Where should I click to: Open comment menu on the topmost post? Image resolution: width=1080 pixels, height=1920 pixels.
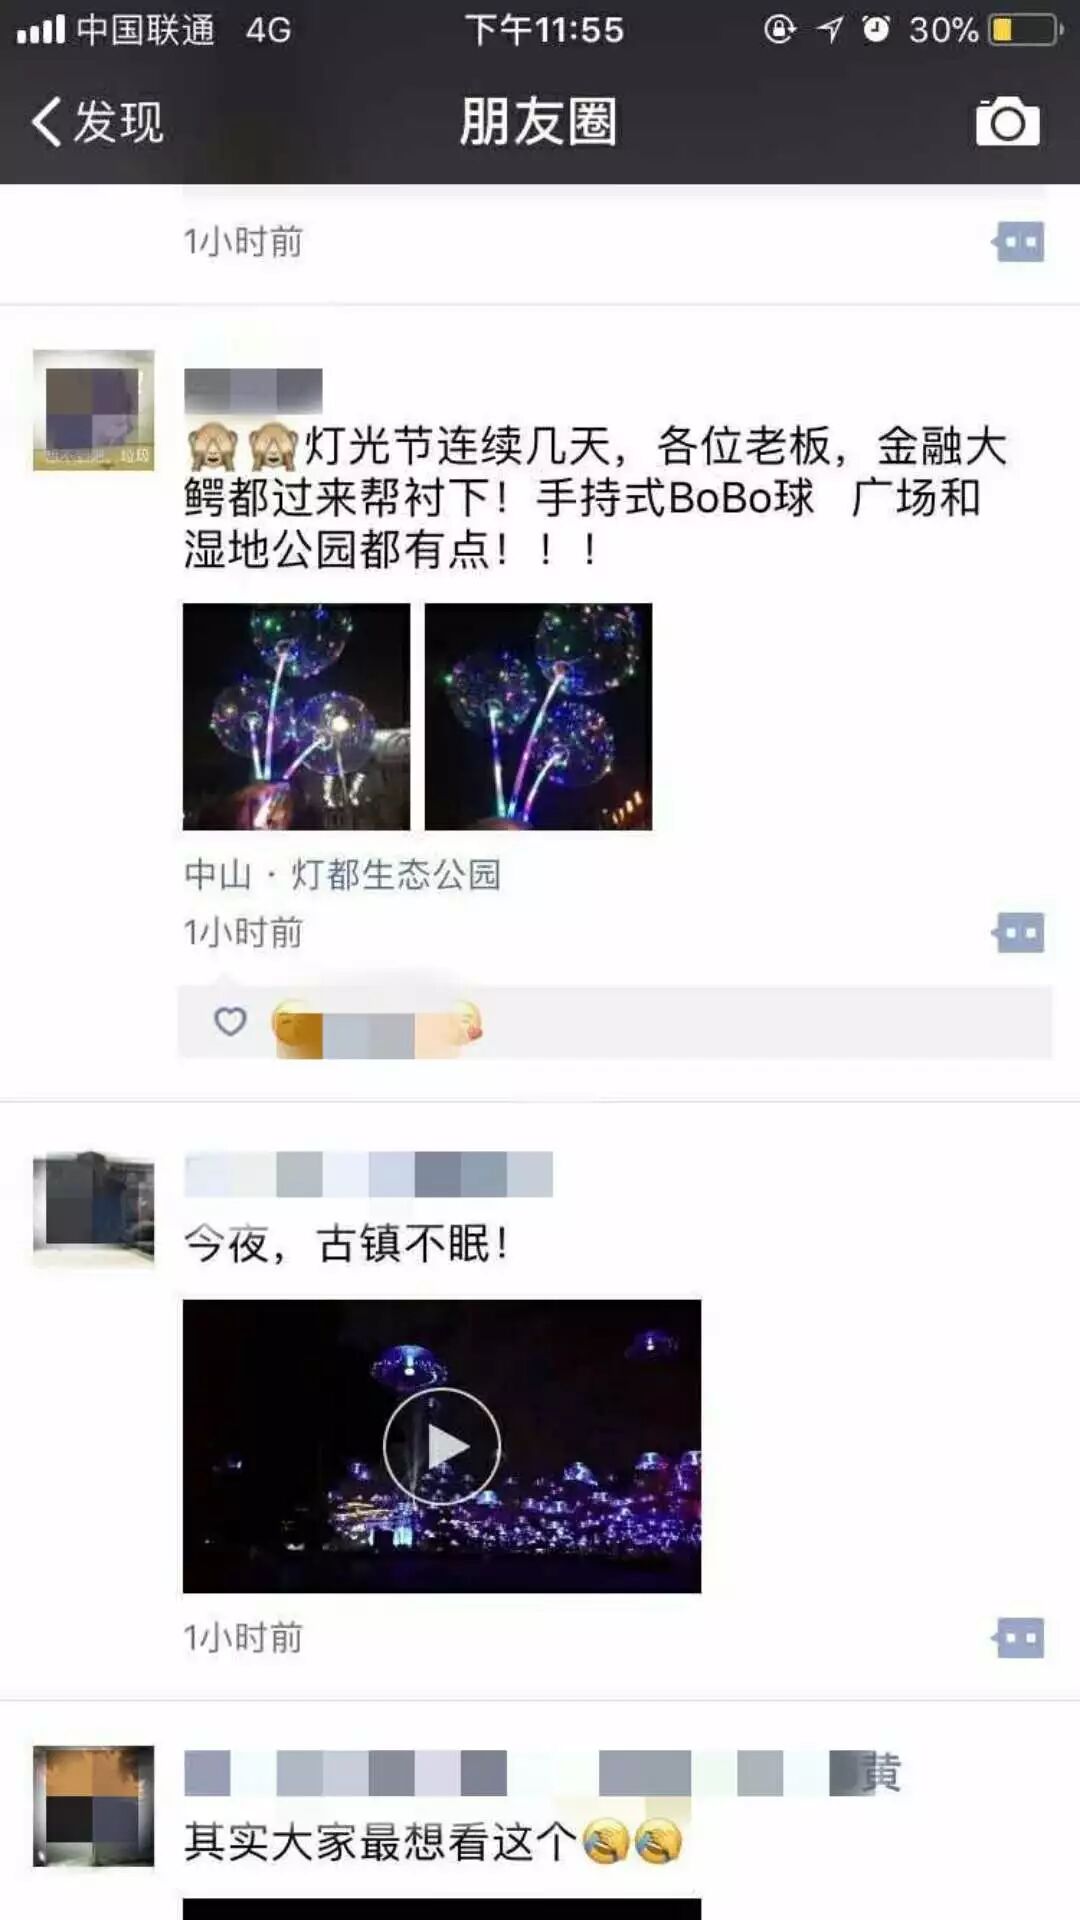pos(1019,241)
